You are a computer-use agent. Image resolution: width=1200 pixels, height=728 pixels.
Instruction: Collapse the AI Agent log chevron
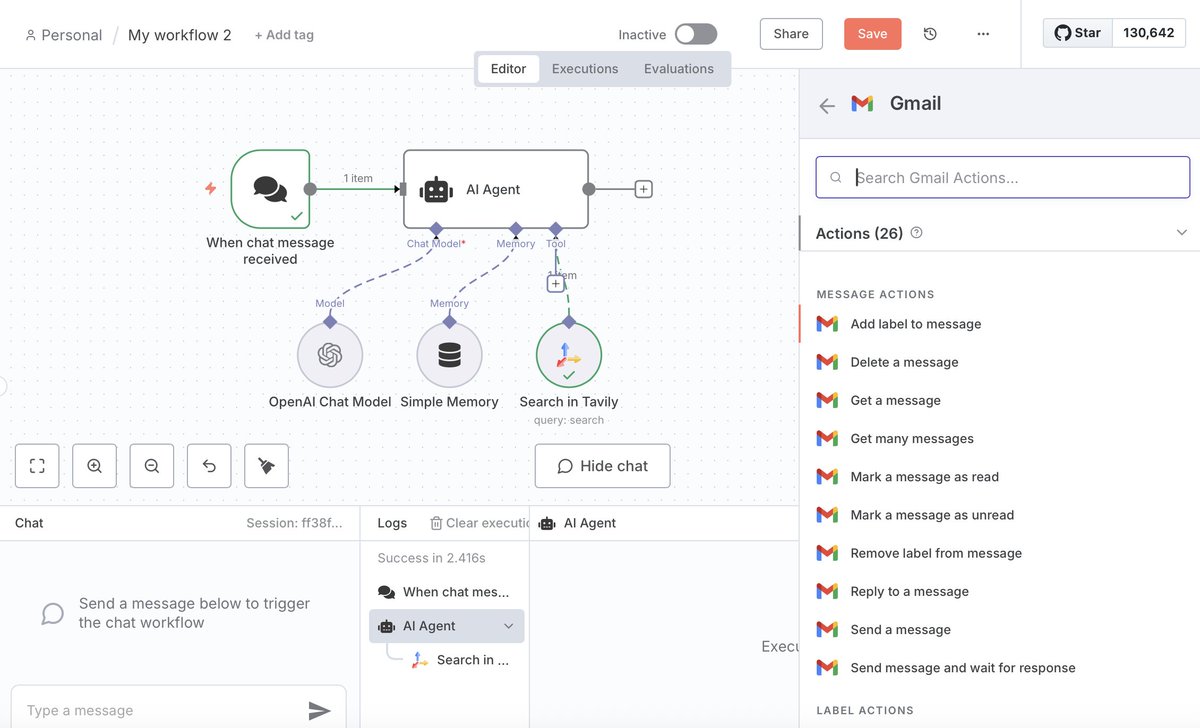[508, 626]
